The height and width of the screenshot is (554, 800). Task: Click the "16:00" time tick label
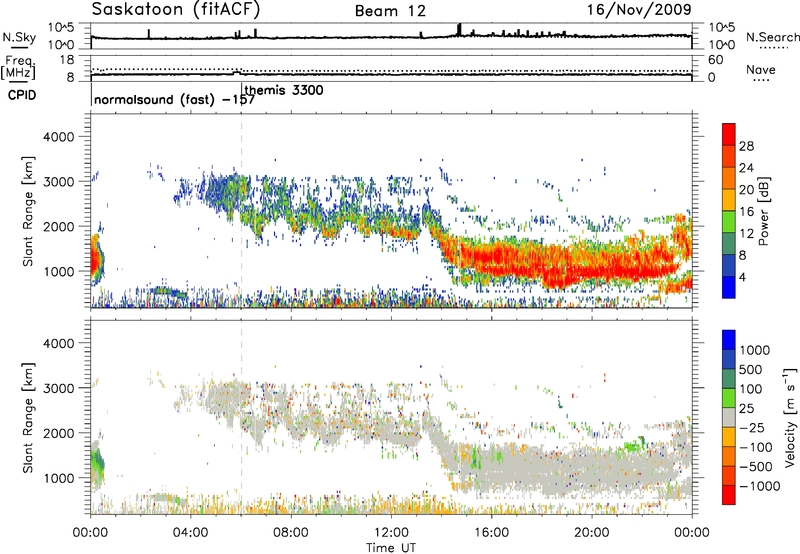[x=491, y=533]
